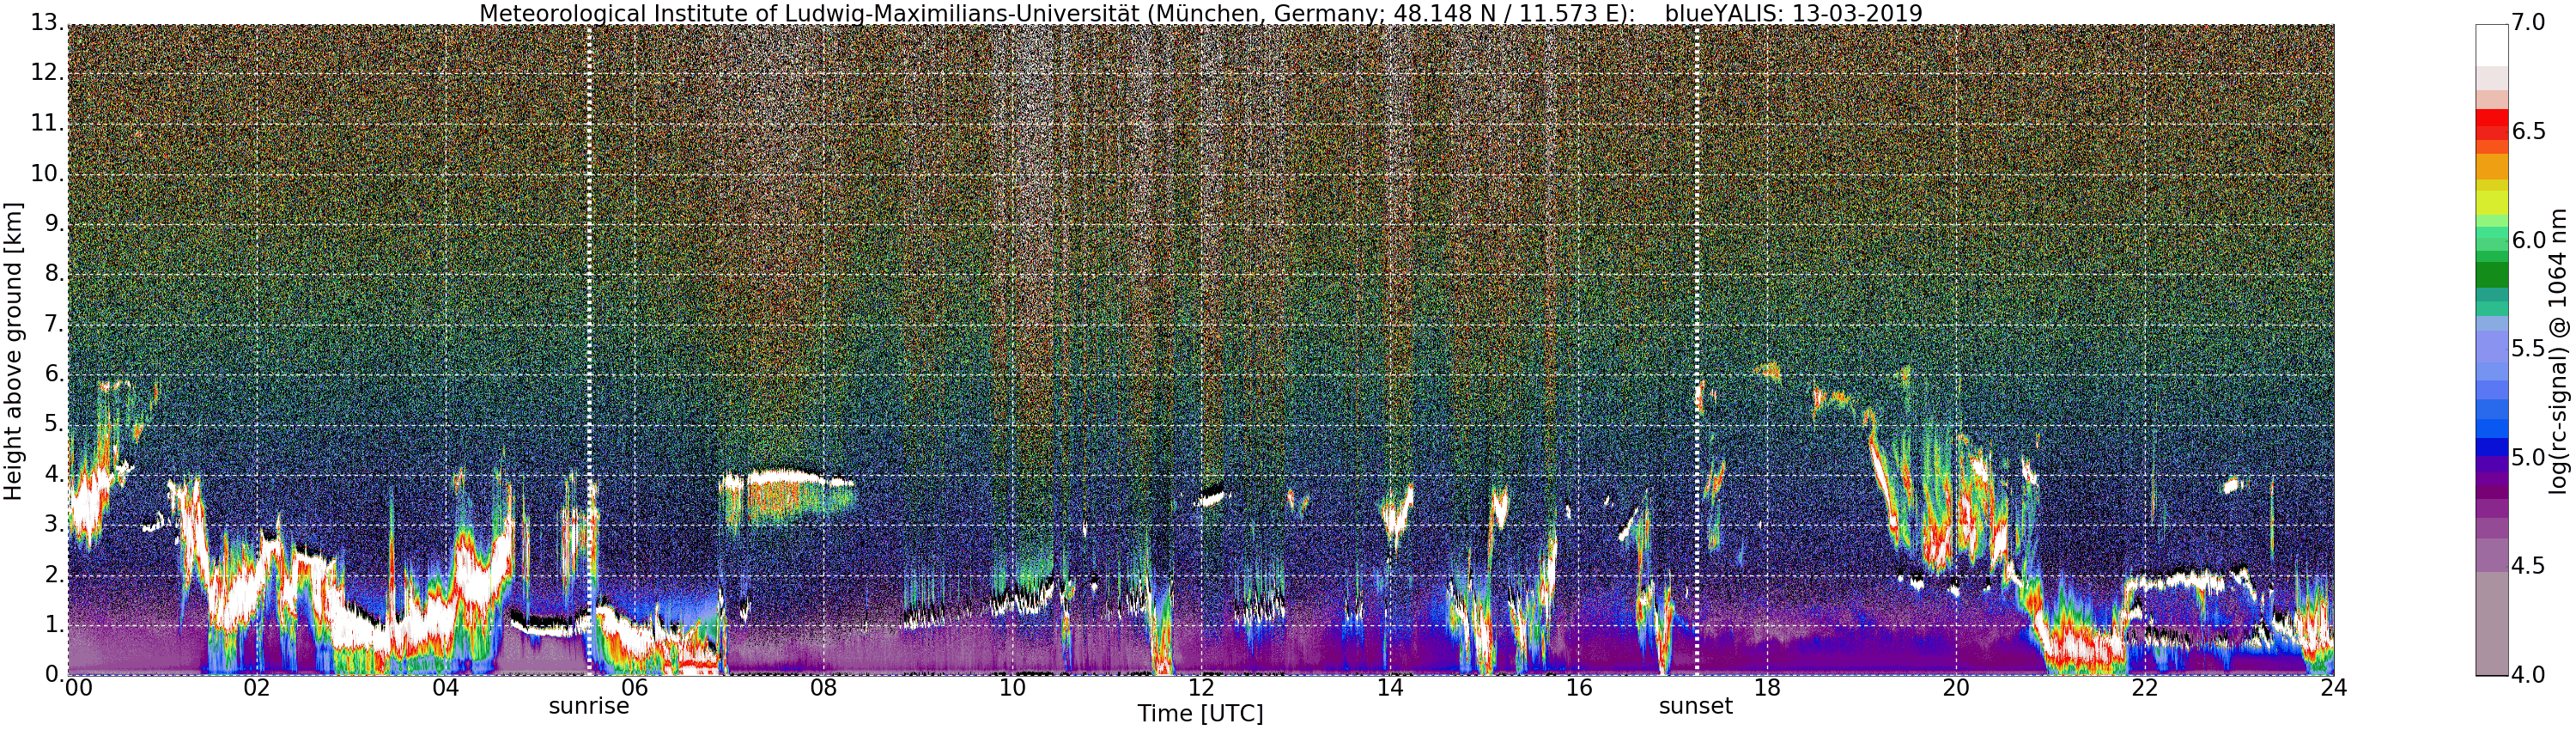Click the colorbar tick label '4.0'

tap(2529, 675)
